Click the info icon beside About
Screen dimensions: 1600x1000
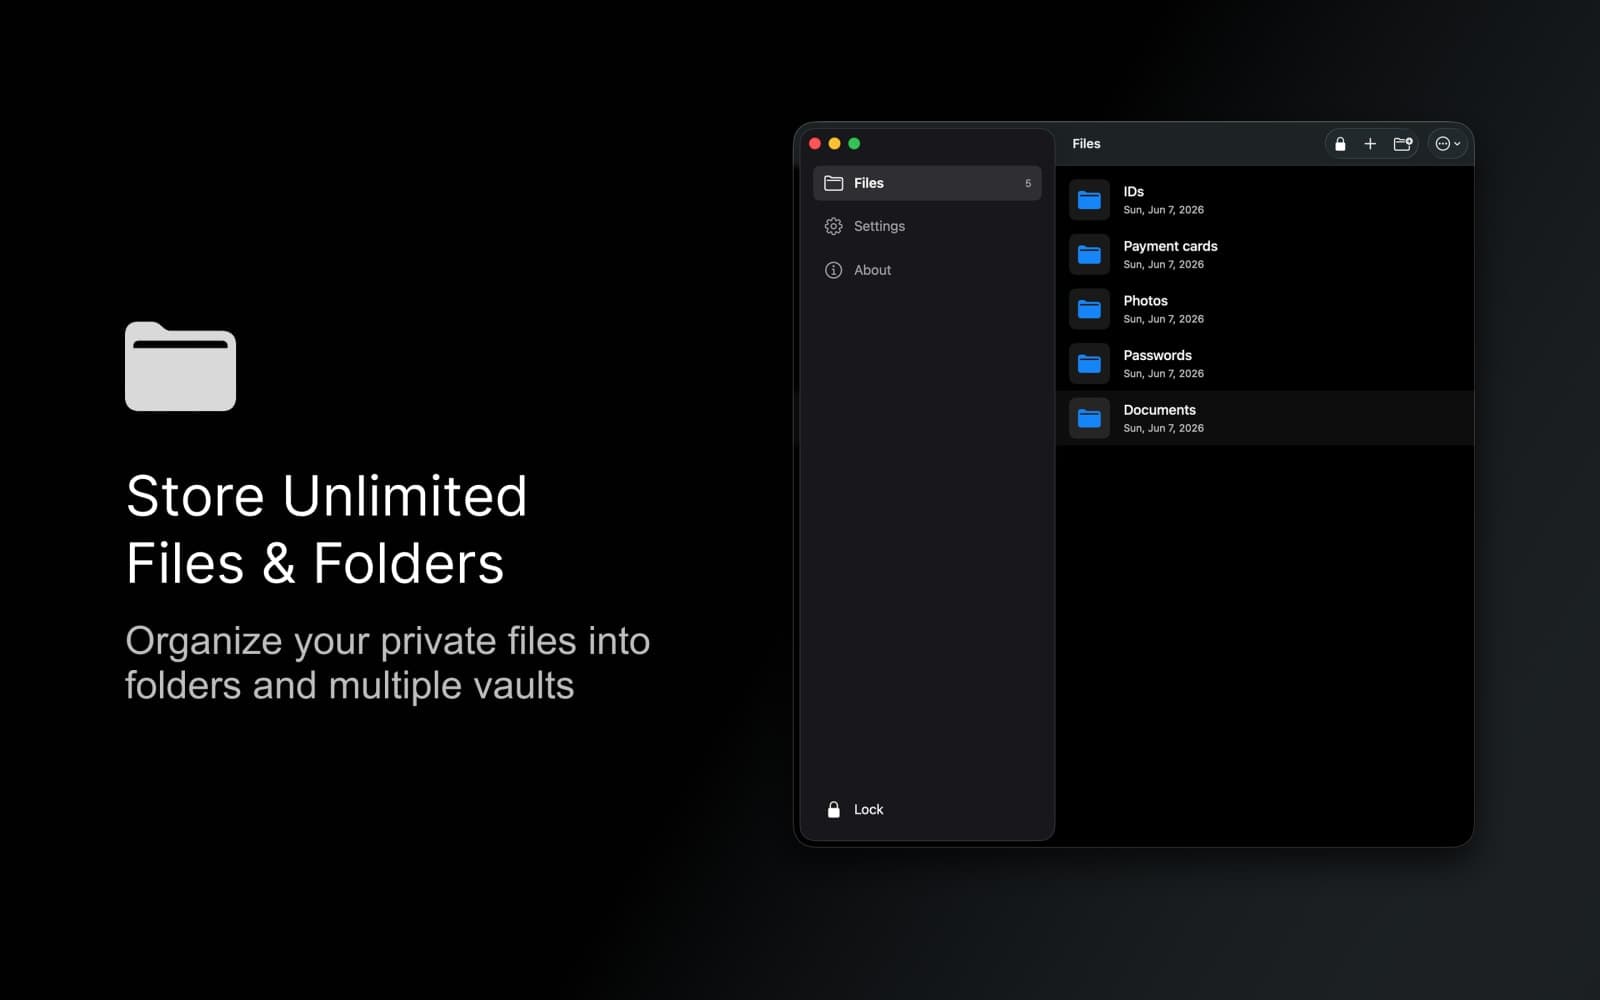click(x=833, y=270)
